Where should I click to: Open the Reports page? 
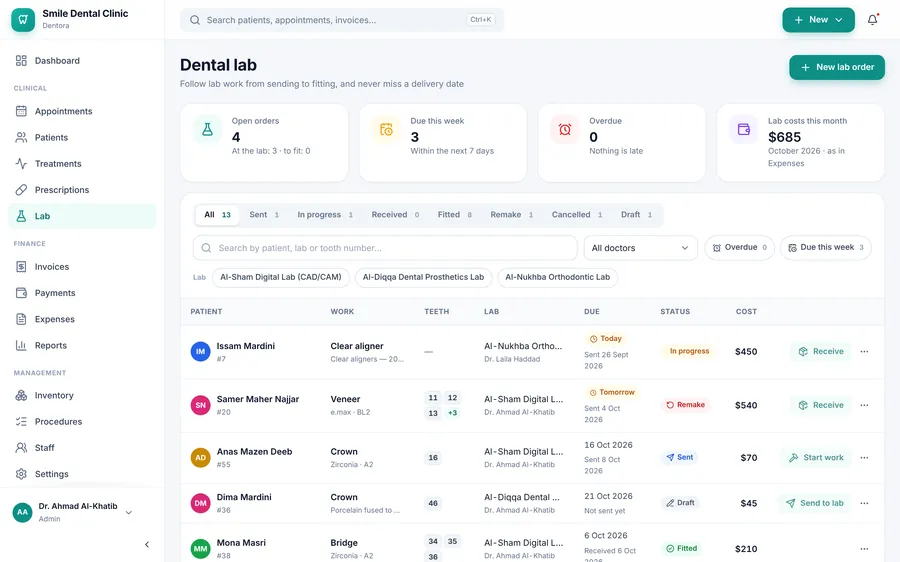82,345
